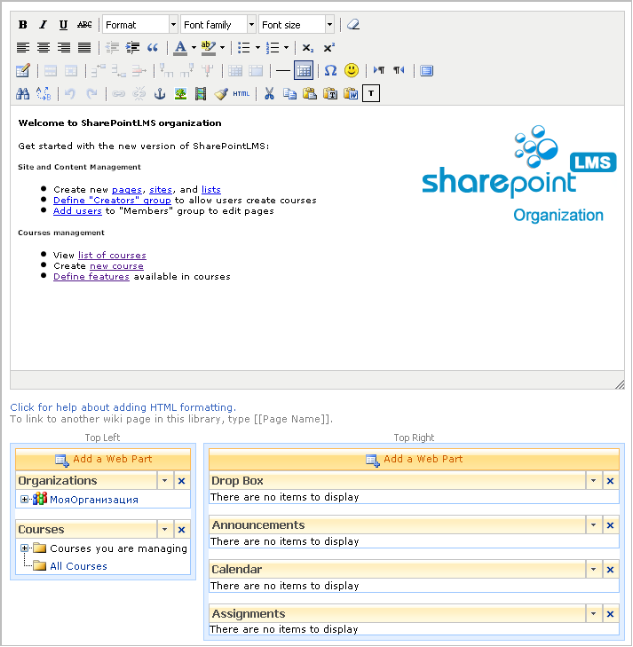
Task: Edit HTML source
Action: (x=241, y=94)
